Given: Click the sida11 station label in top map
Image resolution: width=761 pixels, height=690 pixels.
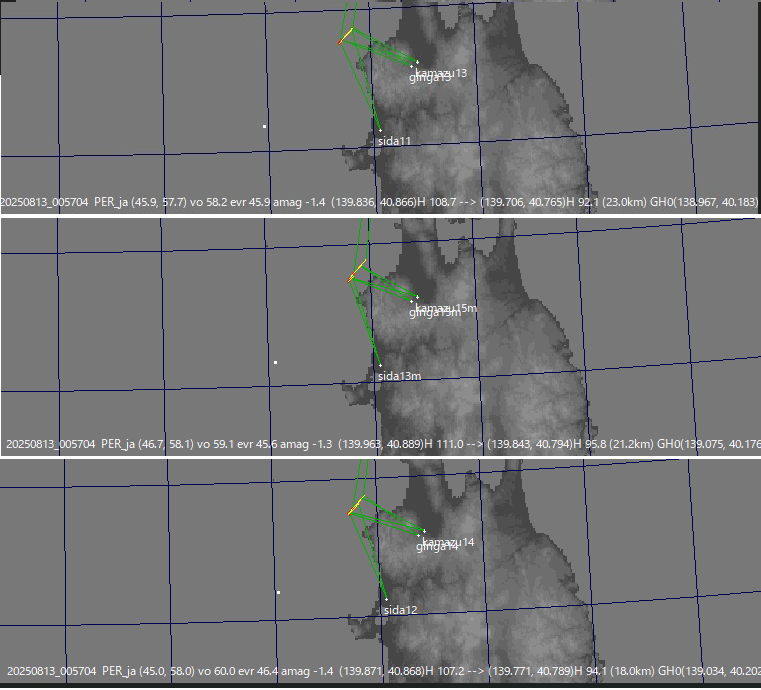Looking at the screenshot, I should point(394,141).
